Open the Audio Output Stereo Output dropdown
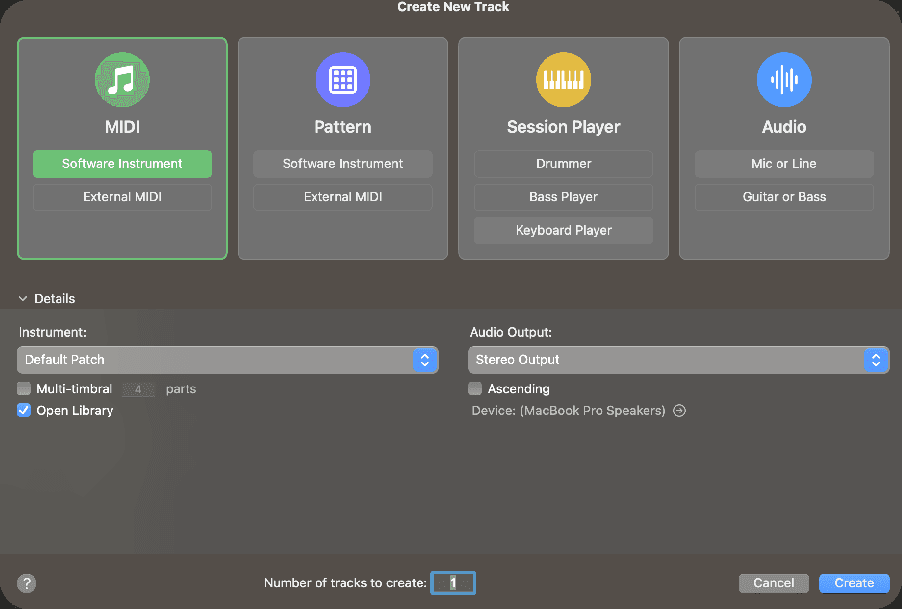 [x=679, y=360]
